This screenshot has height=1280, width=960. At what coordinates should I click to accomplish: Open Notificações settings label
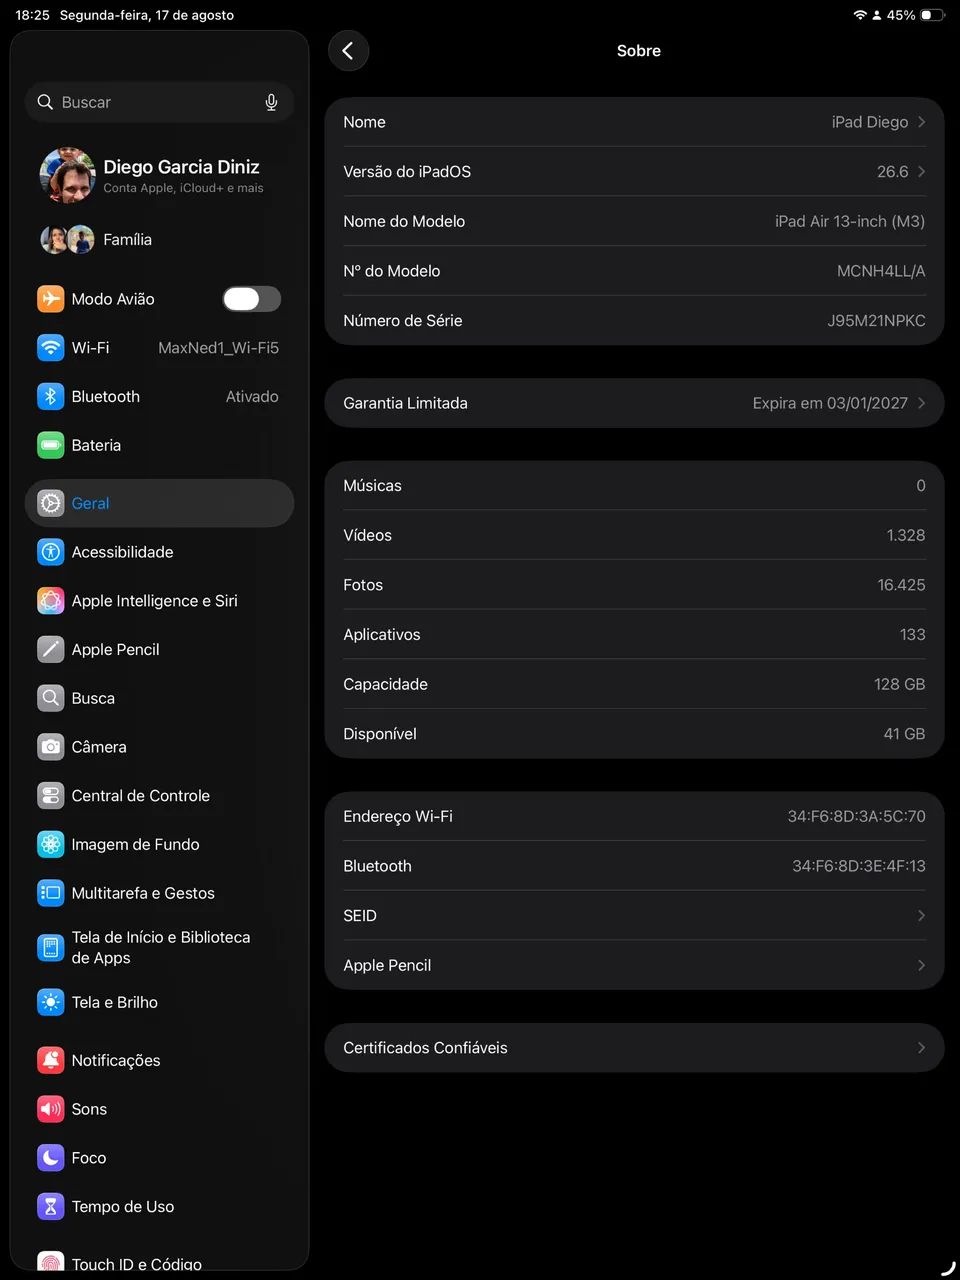(x=116, y=1060)
